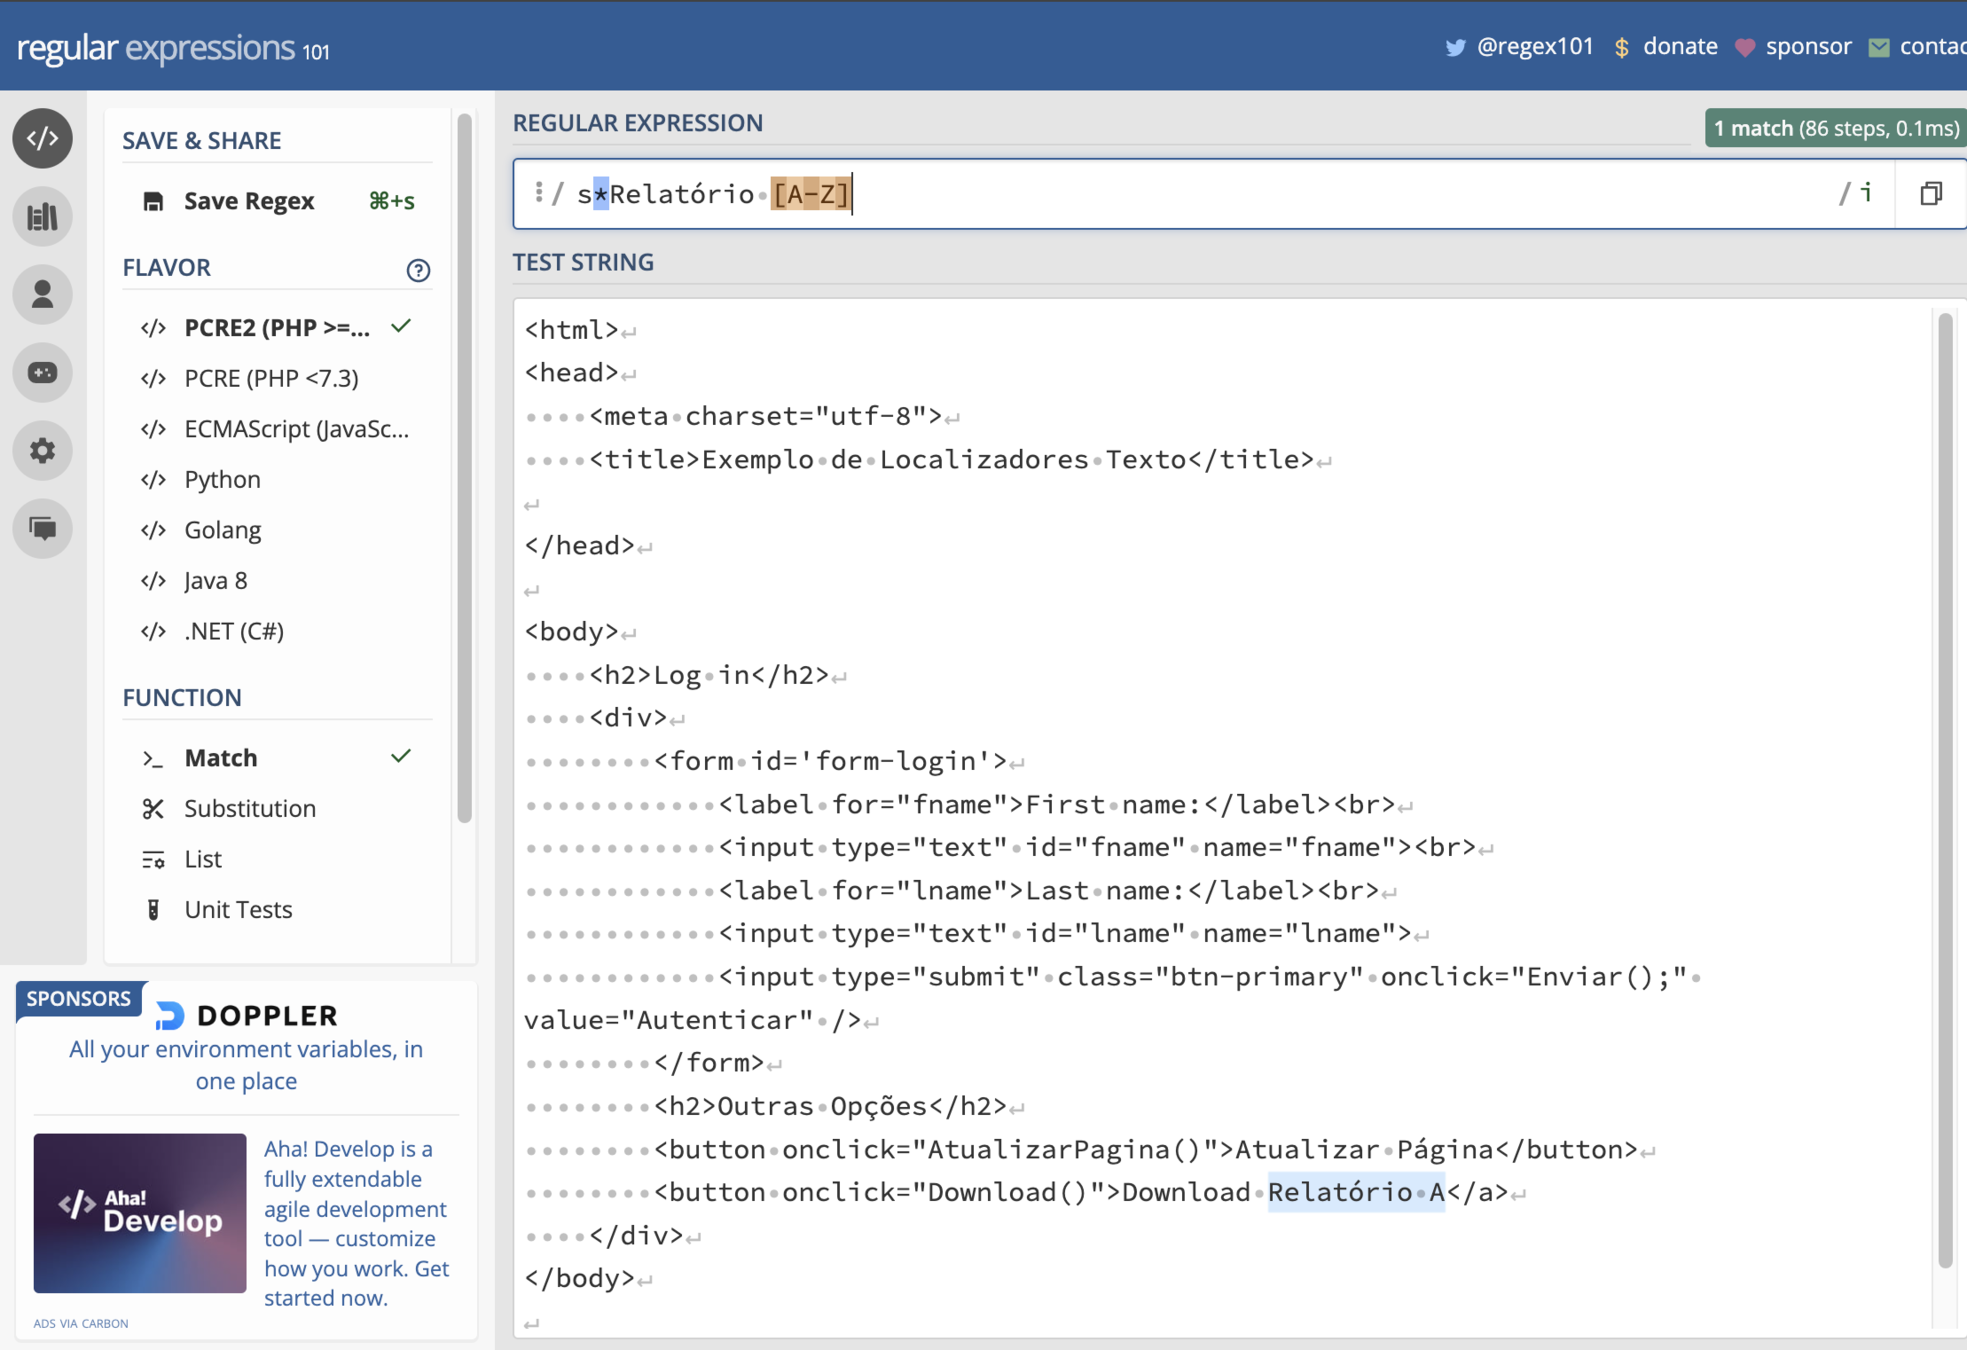Open the regex editor code icon in sidebar

42,138
